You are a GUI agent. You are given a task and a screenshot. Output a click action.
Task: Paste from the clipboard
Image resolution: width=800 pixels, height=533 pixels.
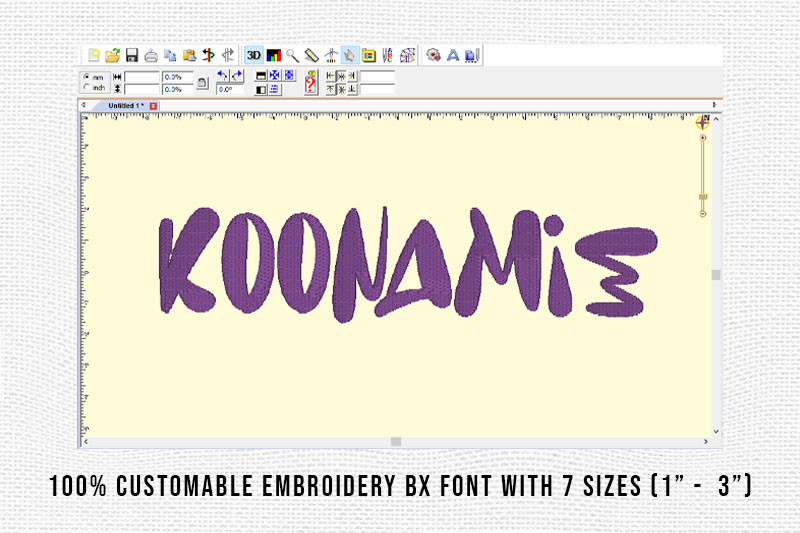pyautogui.click(x=189, y=55)
